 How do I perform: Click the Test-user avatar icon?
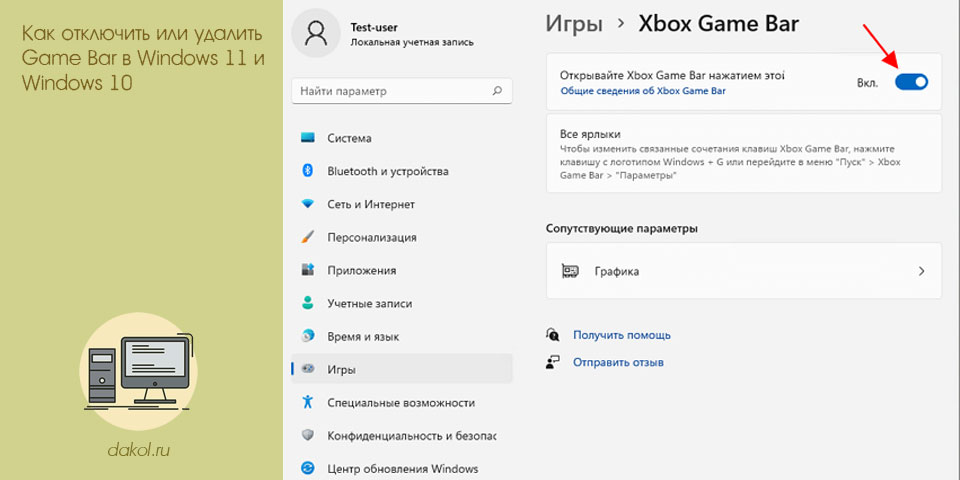(x=316, y=34)
